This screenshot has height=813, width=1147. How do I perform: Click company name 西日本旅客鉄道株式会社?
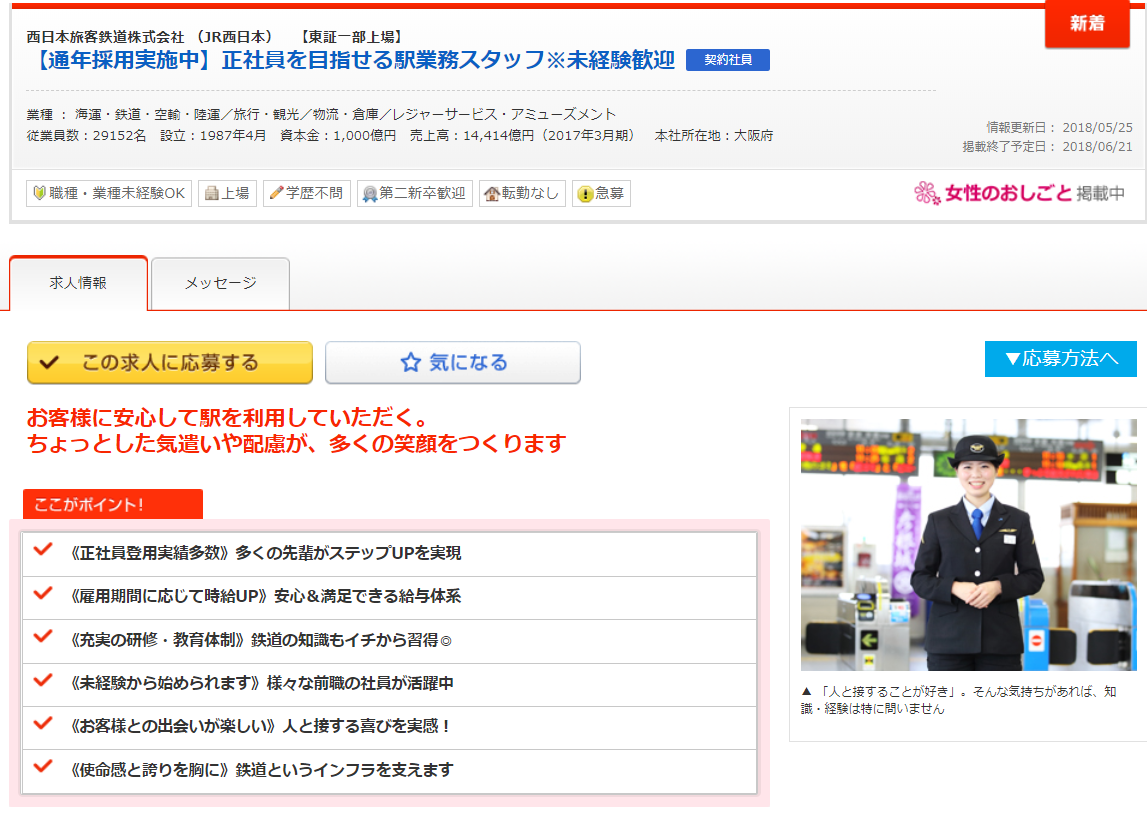click(105, 37)
